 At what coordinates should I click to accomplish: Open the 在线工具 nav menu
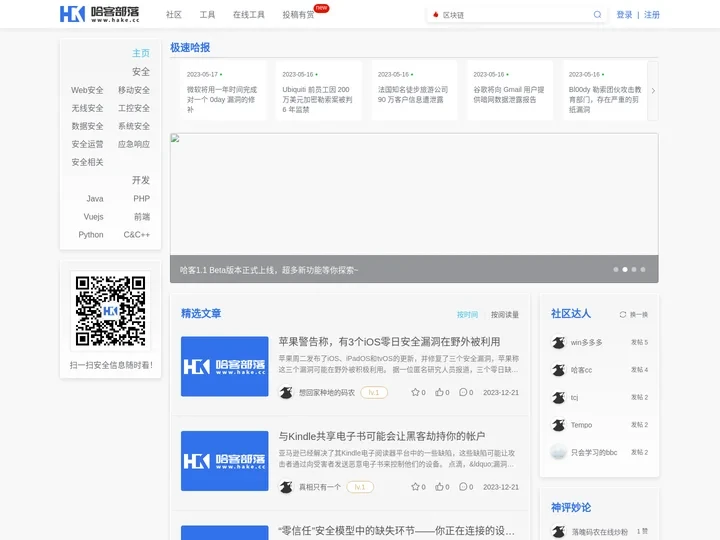(x=248, y=15)
